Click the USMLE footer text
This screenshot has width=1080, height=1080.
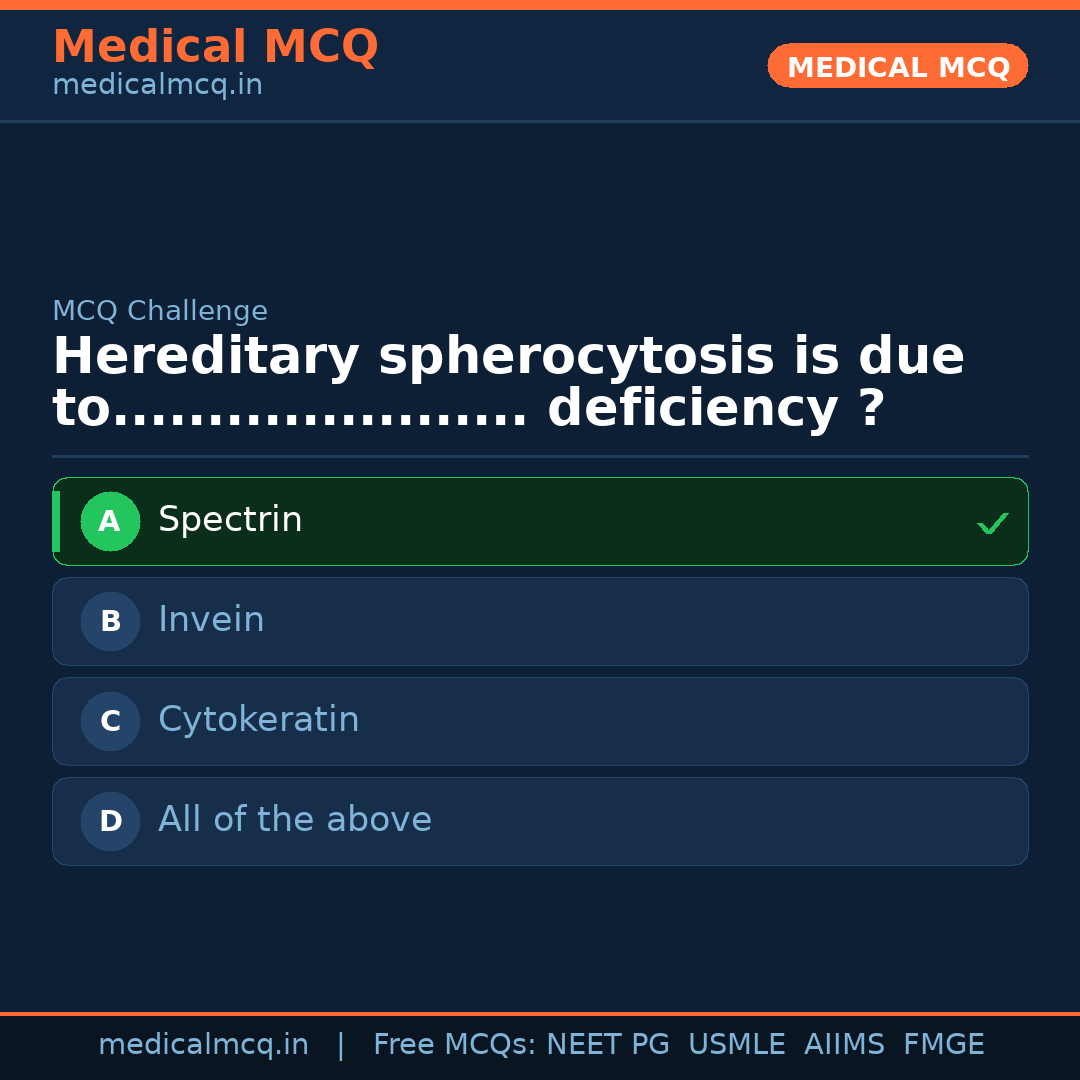(736, 1045)
